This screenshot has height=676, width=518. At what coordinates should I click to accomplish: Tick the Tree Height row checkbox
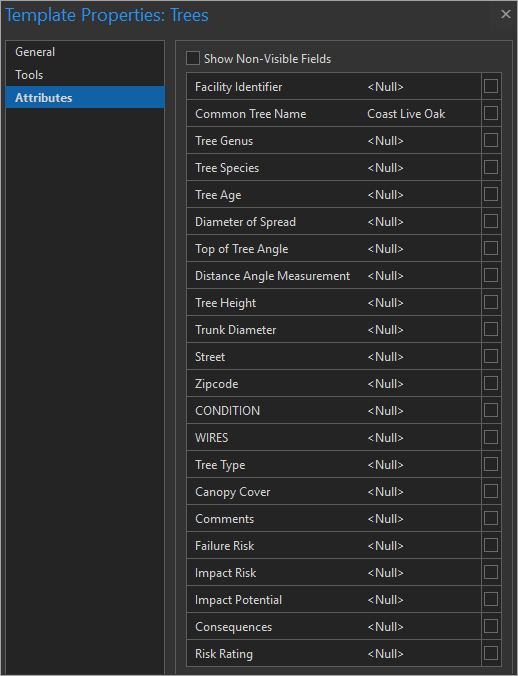click(491, 302)
